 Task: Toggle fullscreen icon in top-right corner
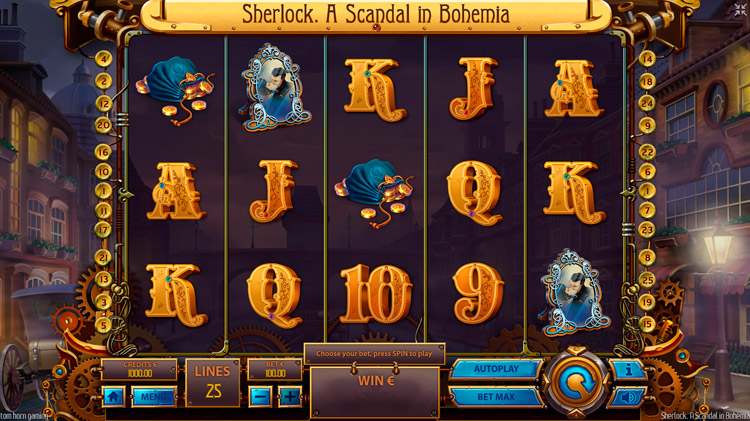(x=741, y=10)
